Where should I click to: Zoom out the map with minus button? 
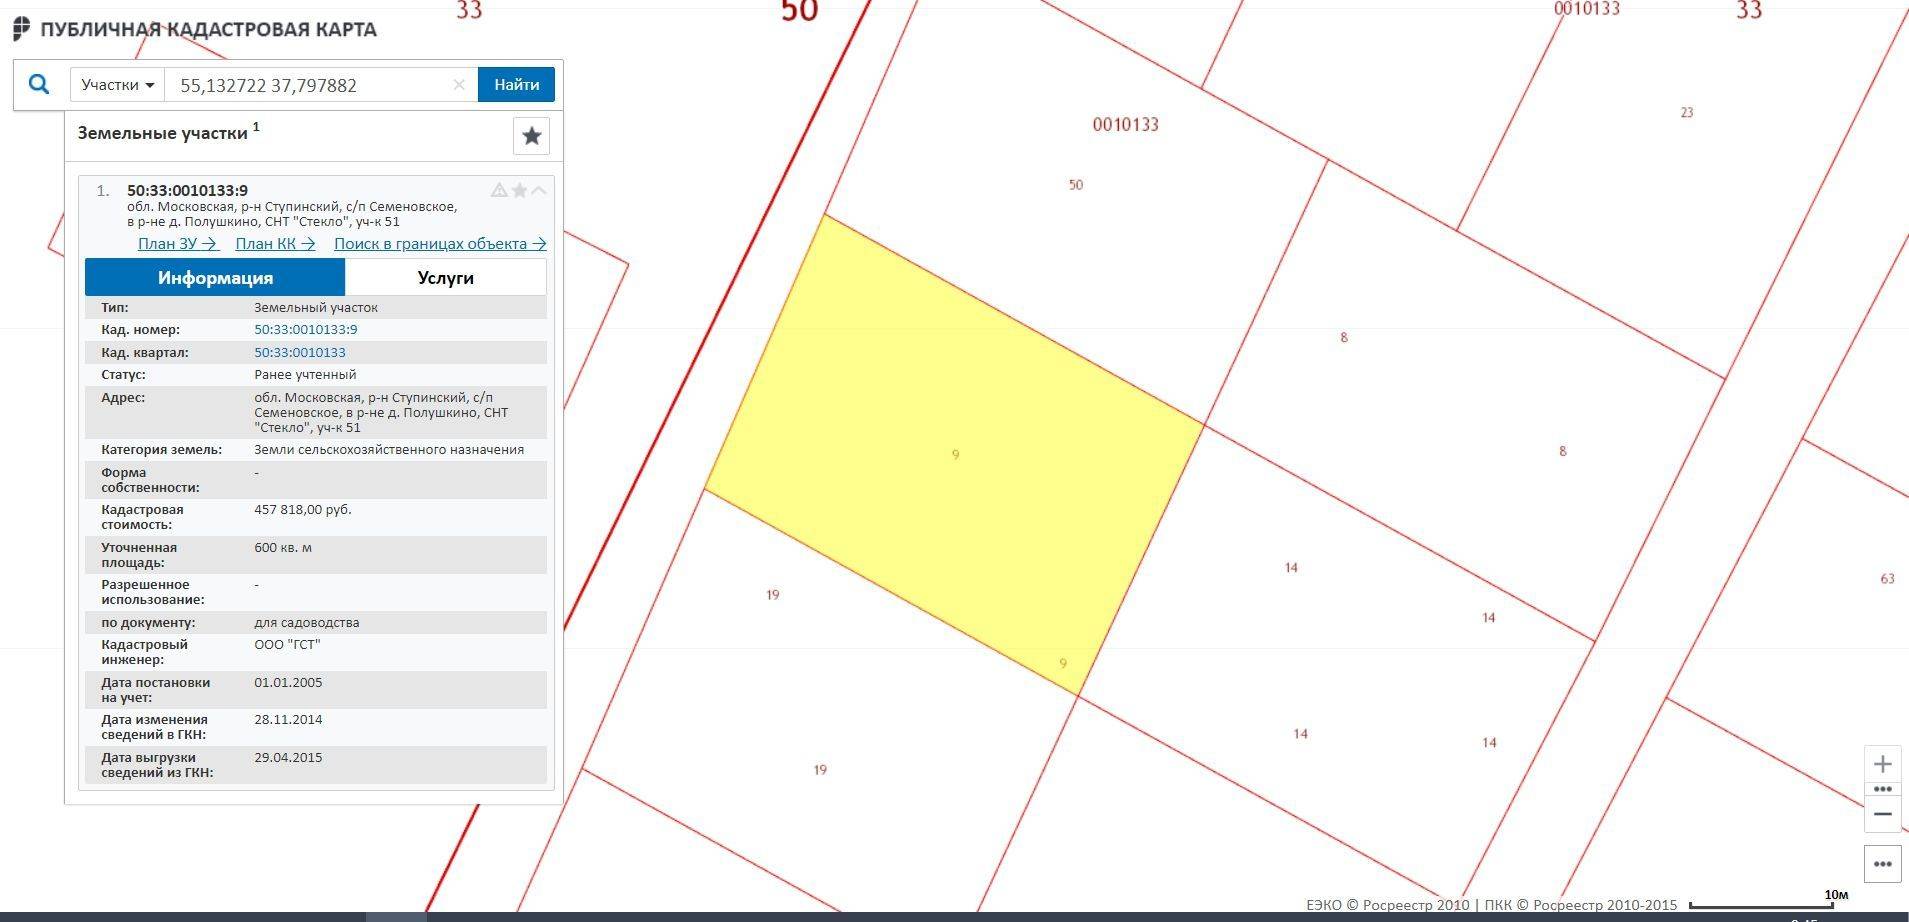1882,814
